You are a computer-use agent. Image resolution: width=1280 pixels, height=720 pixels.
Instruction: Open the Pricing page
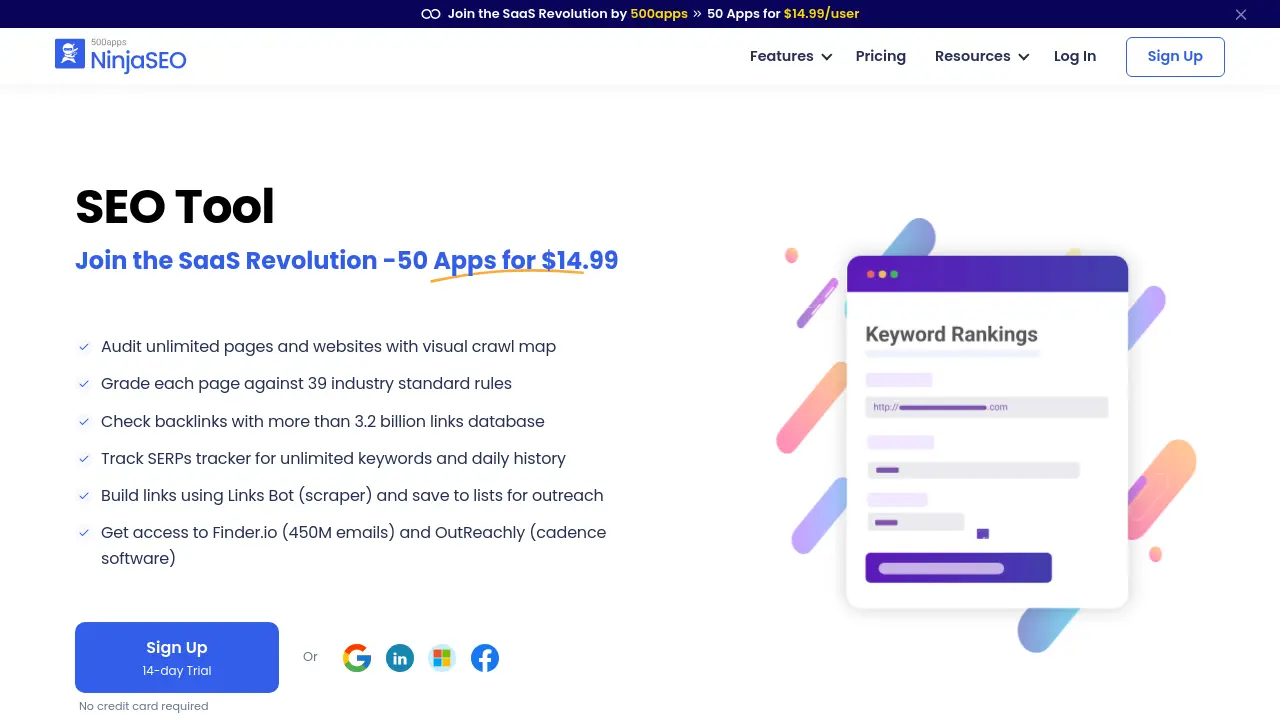pyautogui.click(x=881, y=56)
